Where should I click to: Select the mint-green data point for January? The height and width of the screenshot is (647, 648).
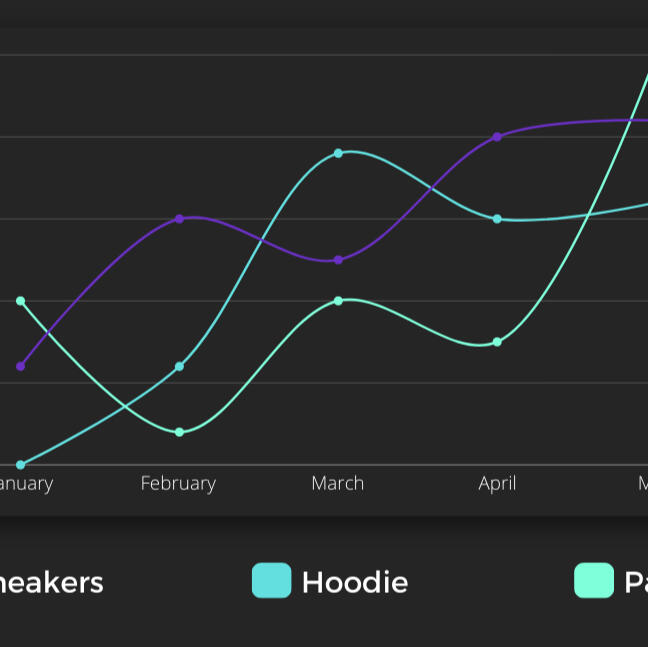coord(20,301)
